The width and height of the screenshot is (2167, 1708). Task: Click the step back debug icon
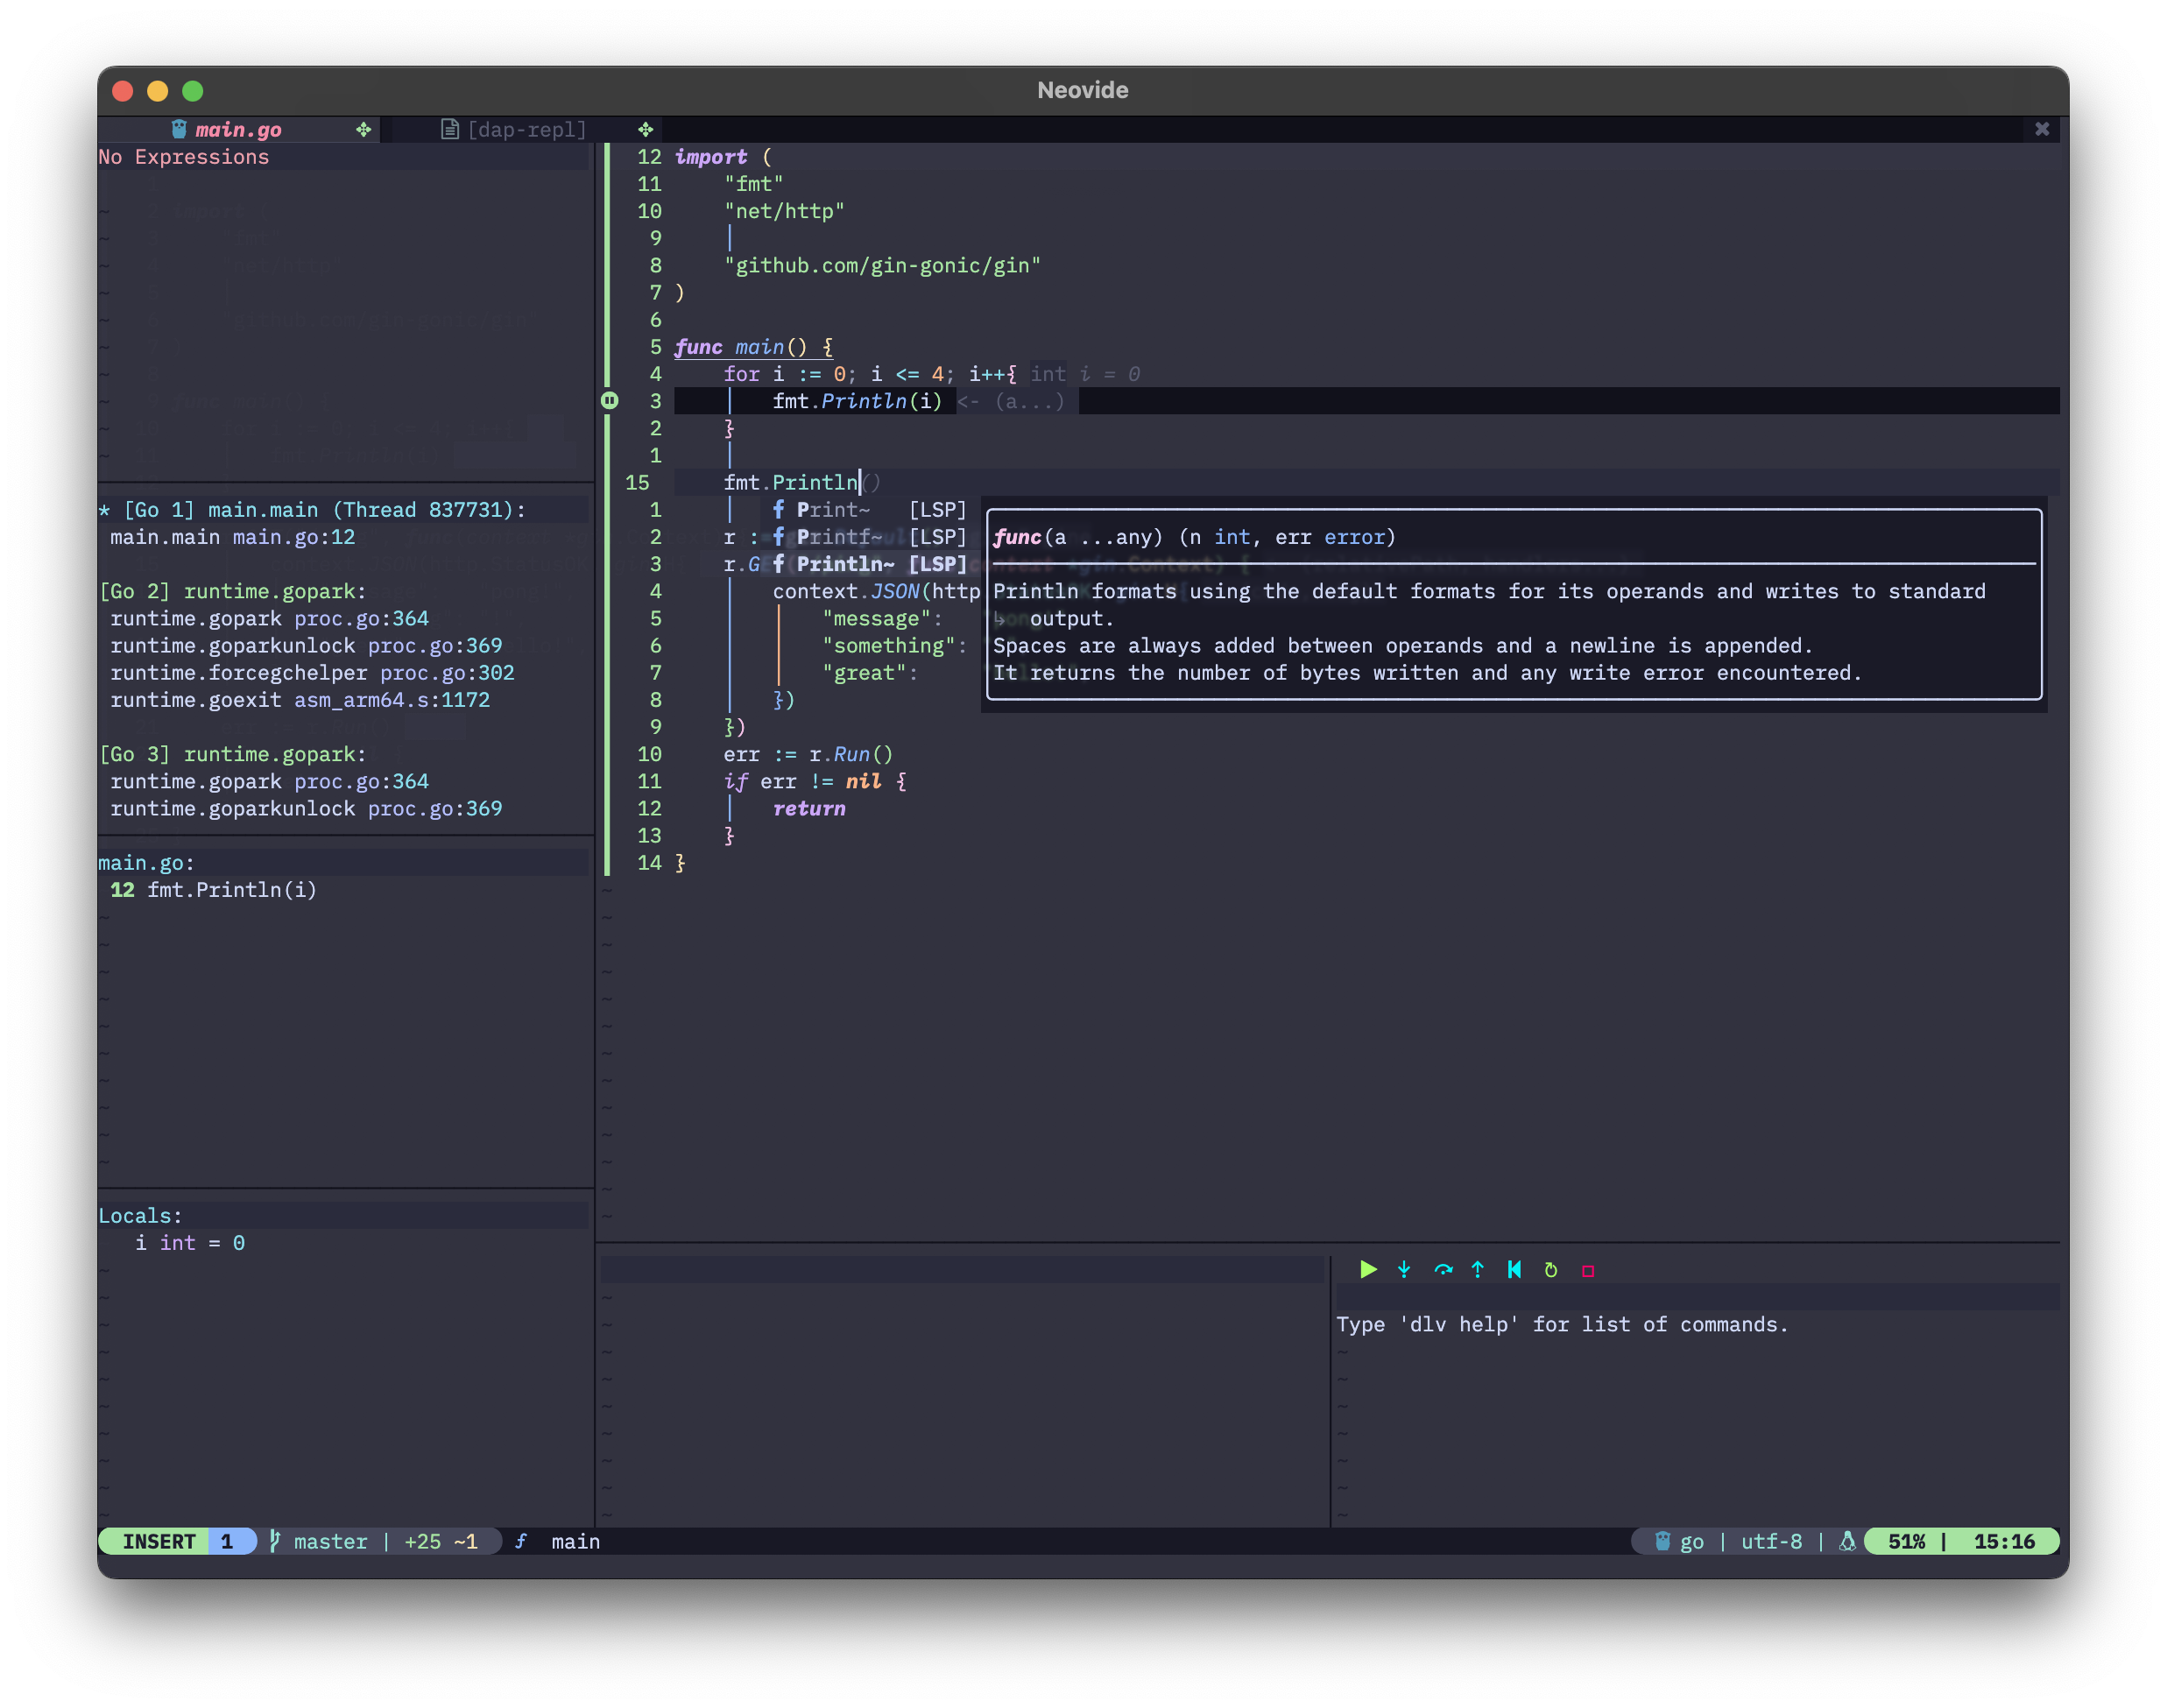point(1514,1269)
